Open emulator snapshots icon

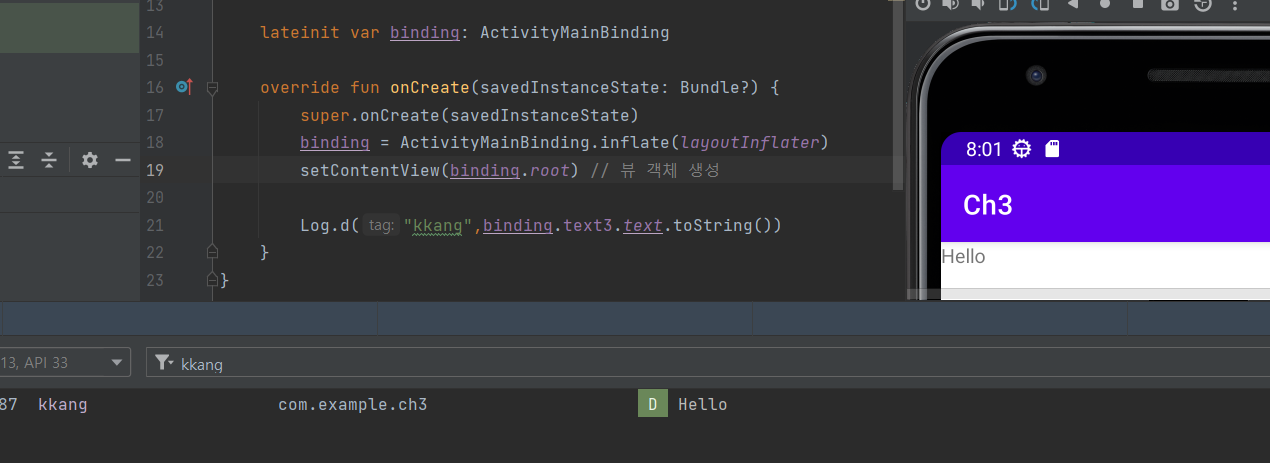pos(1203,4)
